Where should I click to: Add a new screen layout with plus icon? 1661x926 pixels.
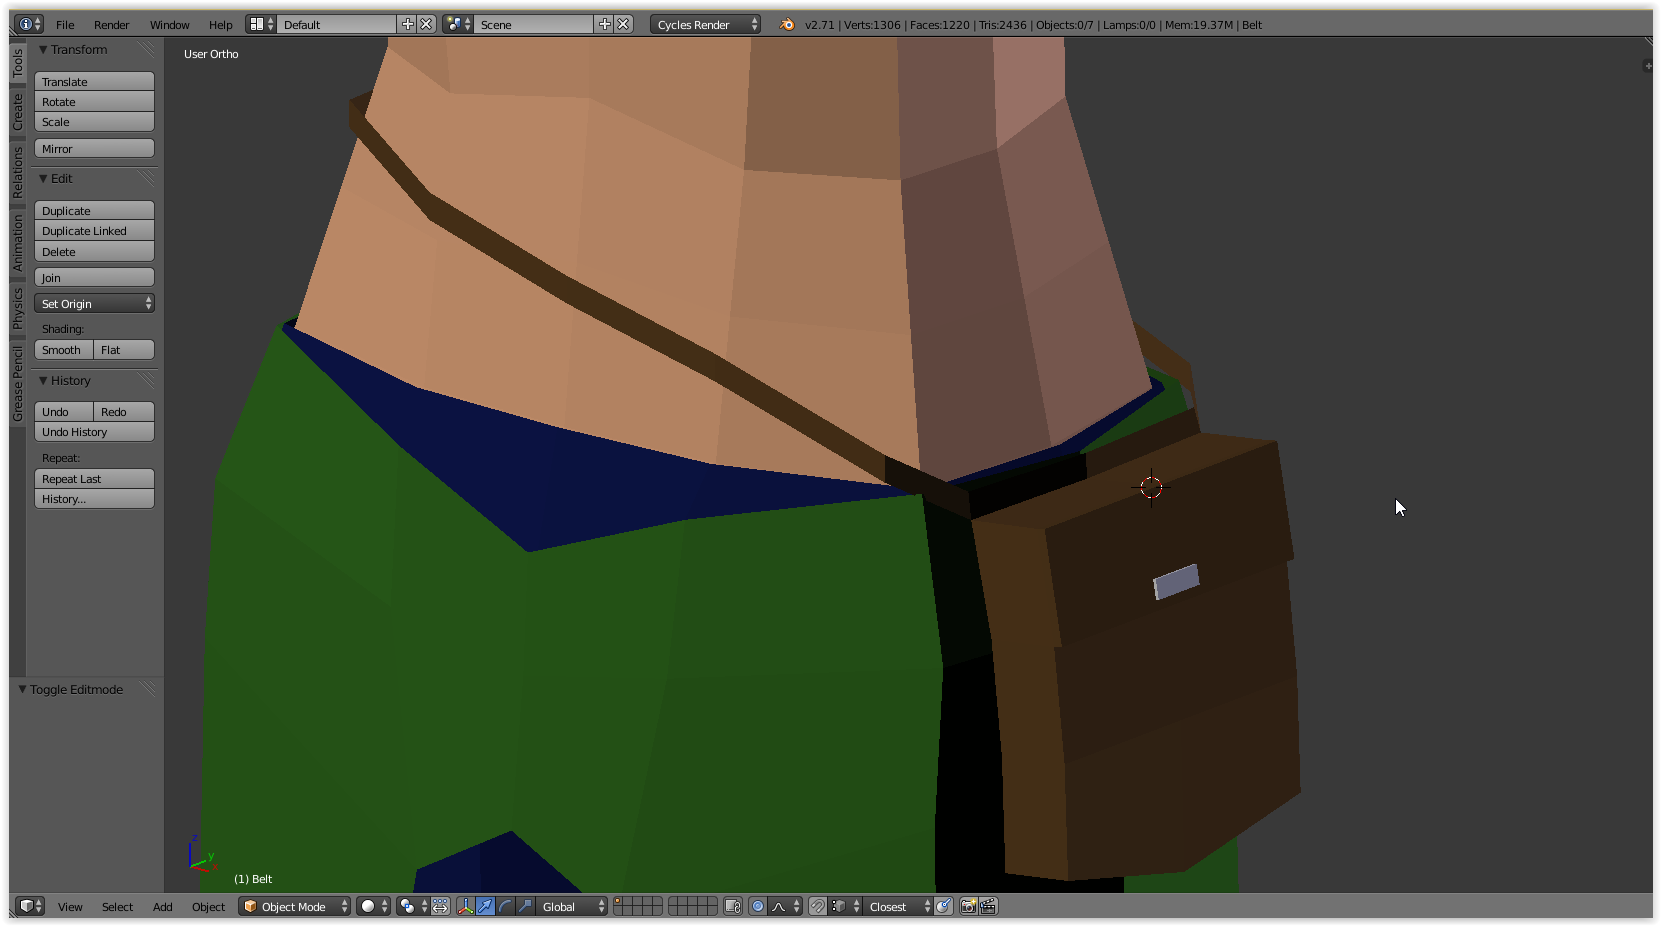tap(407, 24)
